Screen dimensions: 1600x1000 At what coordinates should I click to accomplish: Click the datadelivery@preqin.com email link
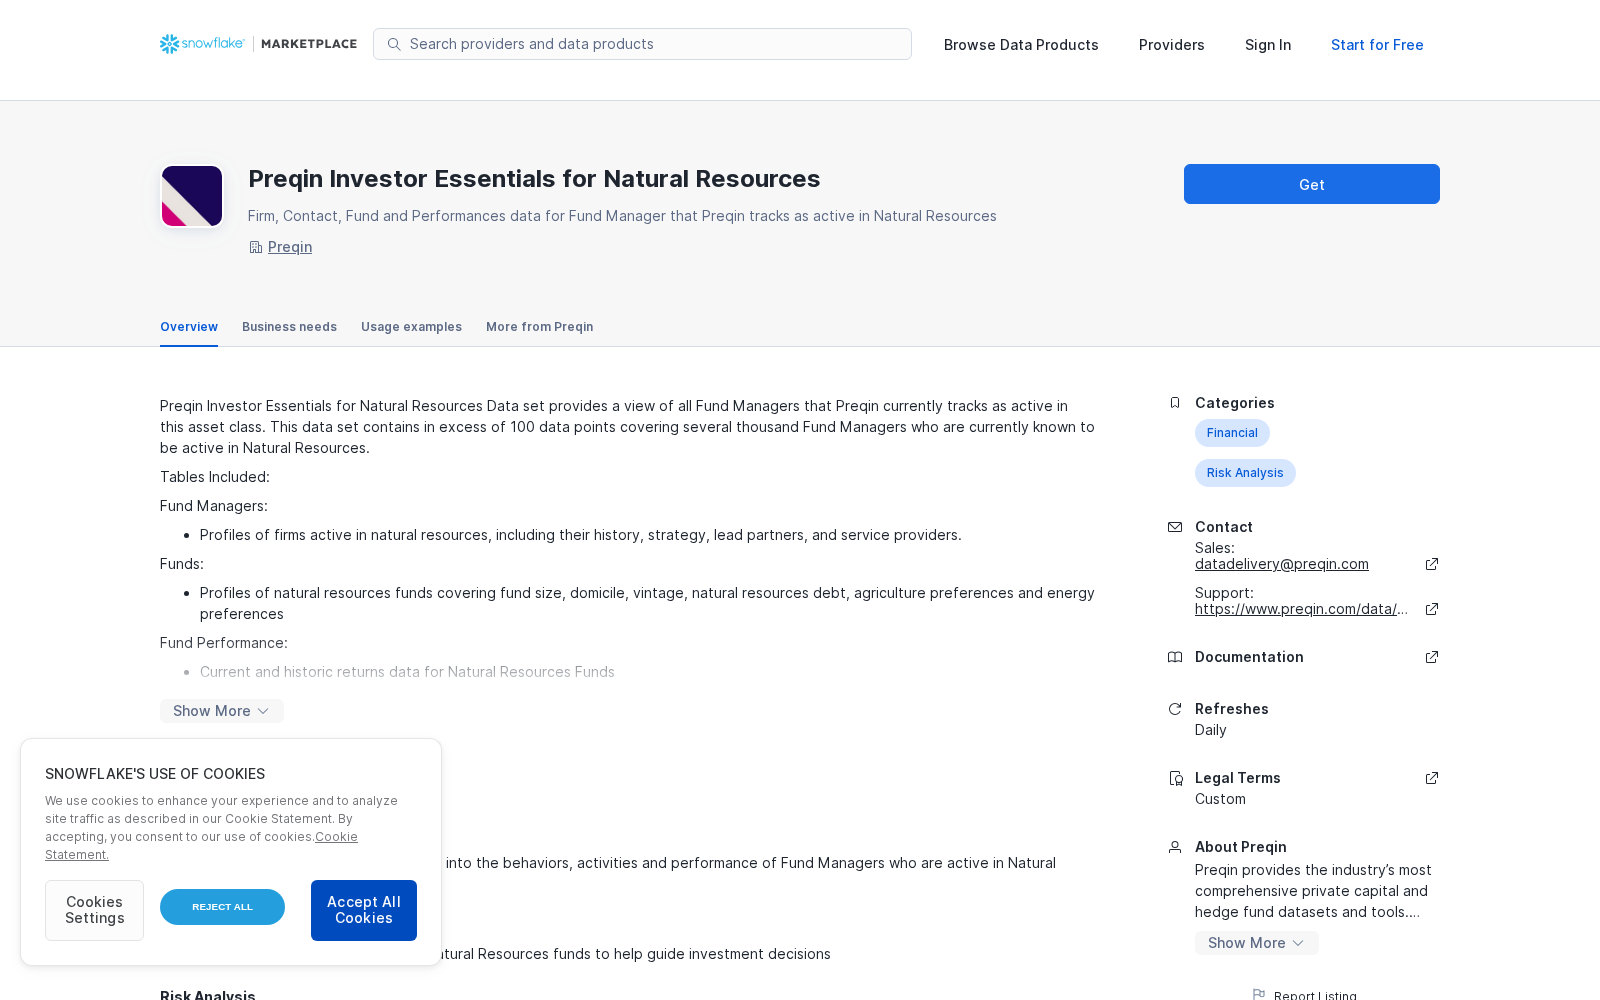click(1282, 564)
